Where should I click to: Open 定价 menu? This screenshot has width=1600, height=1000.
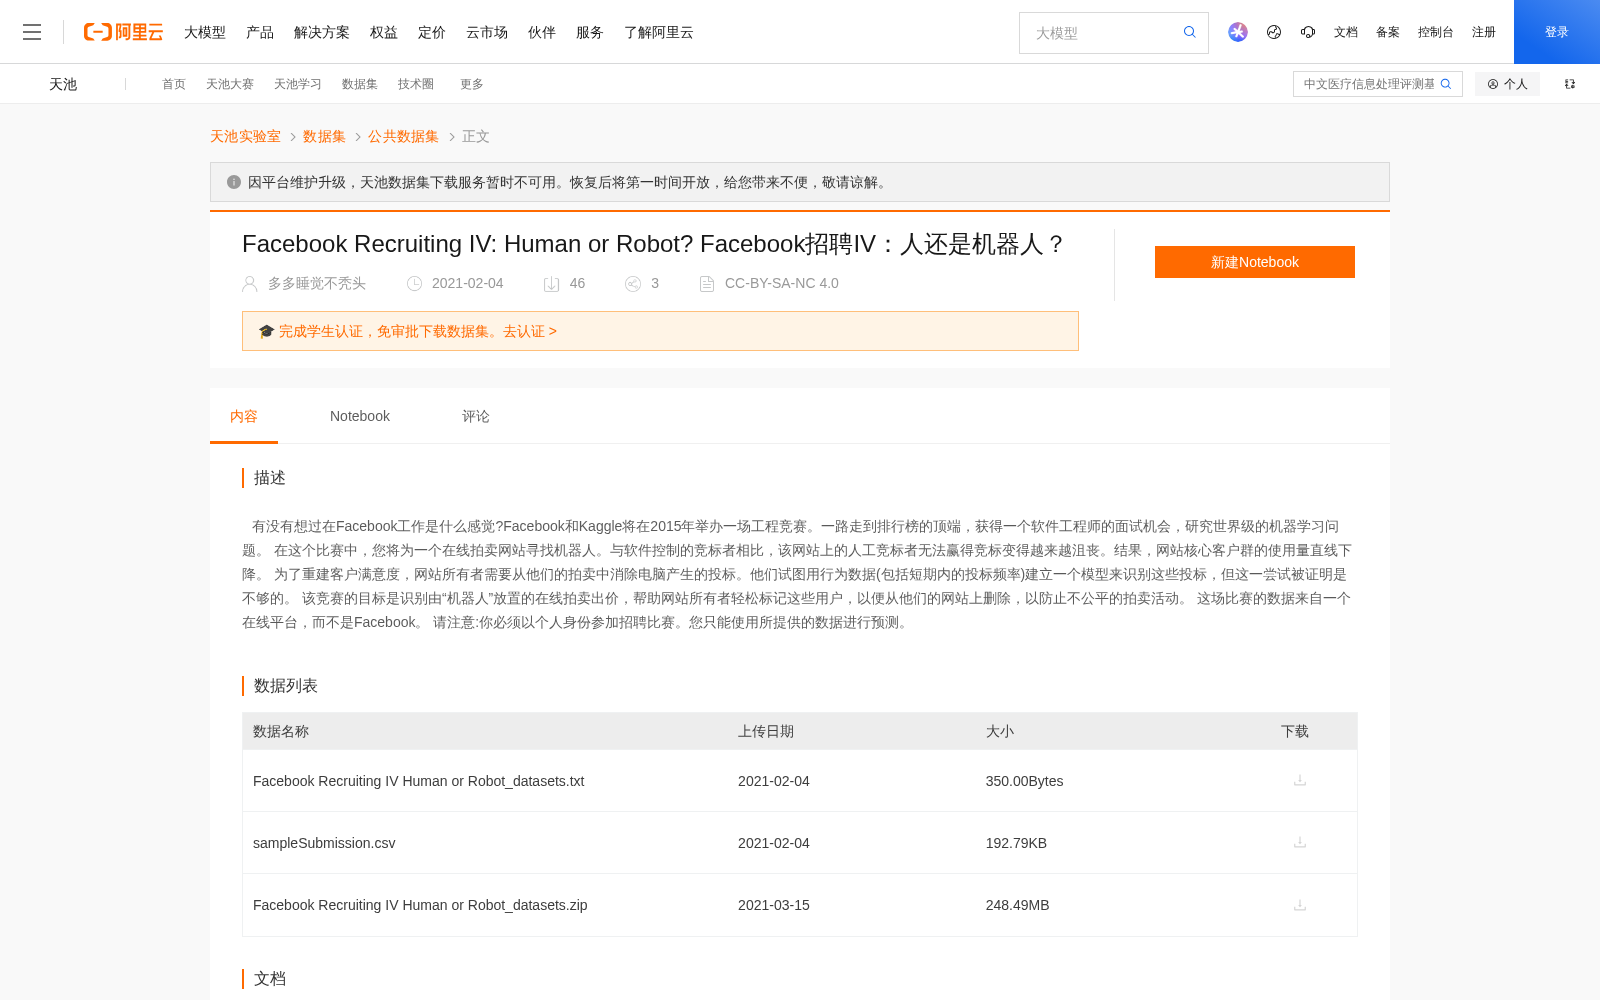pos(432,32)
